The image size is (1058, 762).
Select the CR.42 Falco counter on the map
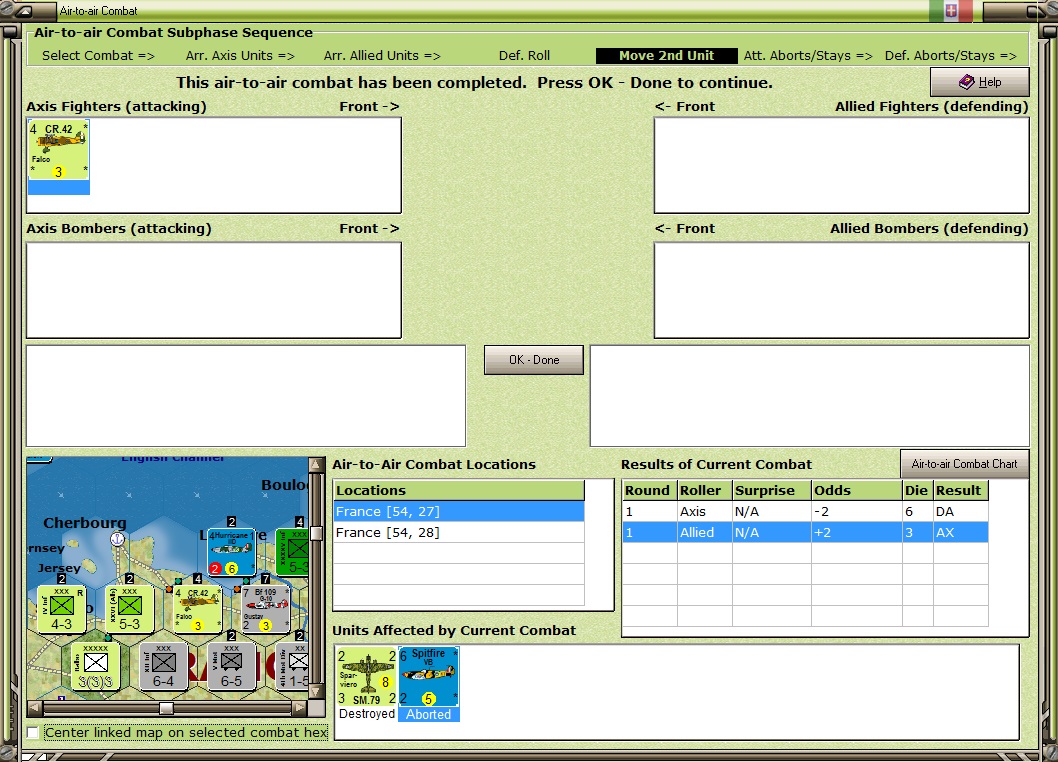coord(198,609)
